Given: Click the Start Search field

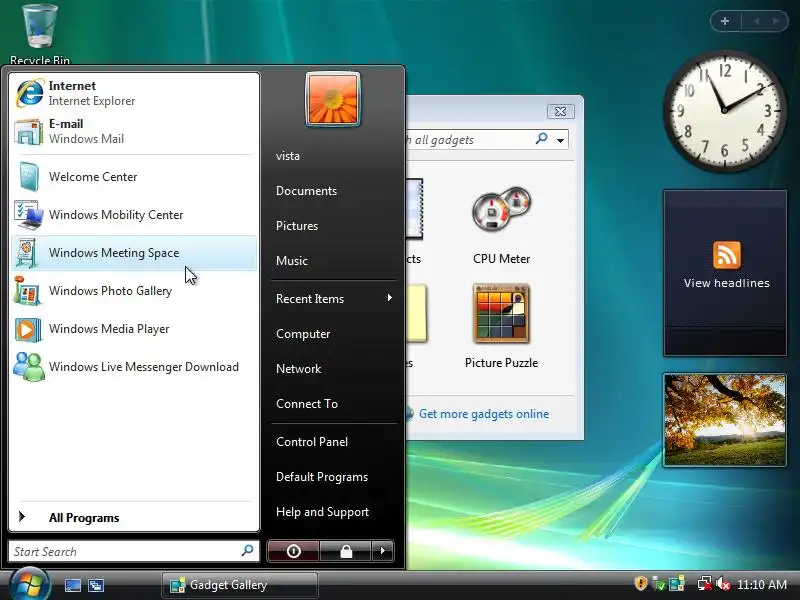Looking at the screenshot, I should tap(134, 552).
